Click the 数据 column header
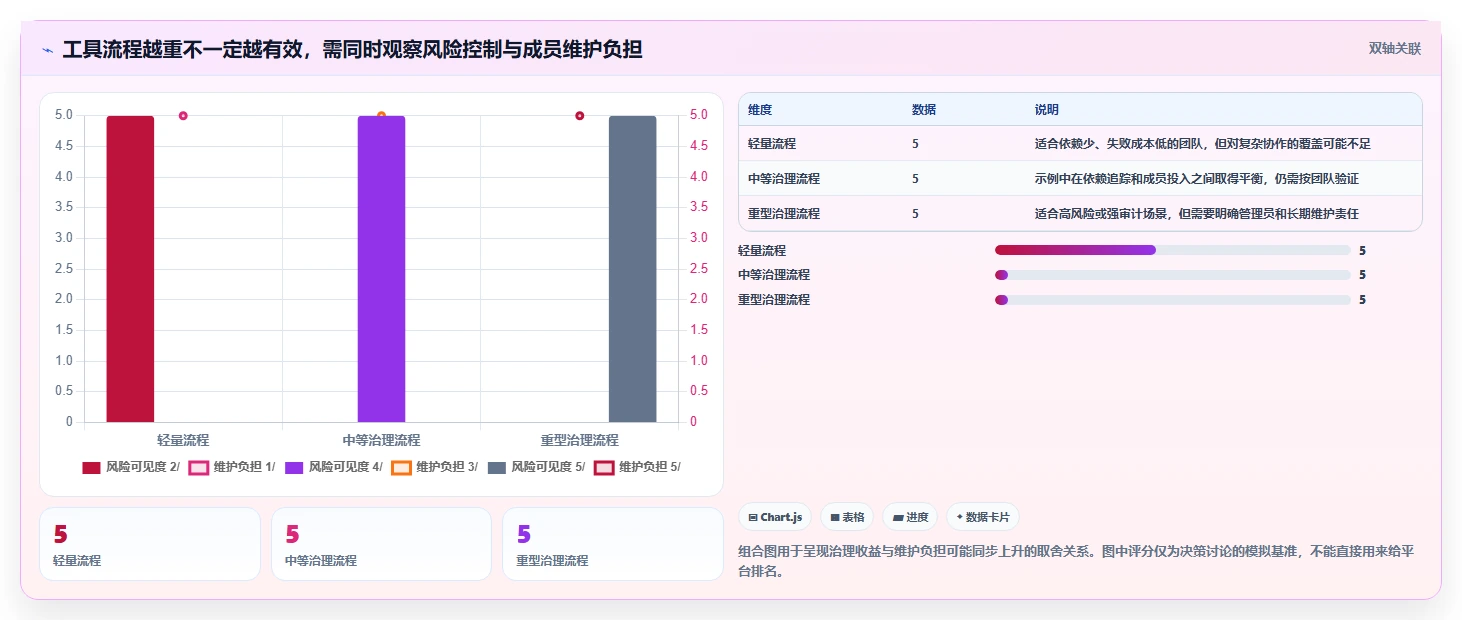 pos(924,110)
